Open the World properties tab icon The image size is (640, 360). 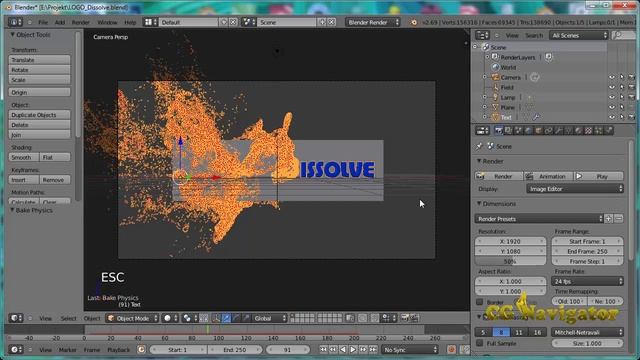tap(528, 131)
